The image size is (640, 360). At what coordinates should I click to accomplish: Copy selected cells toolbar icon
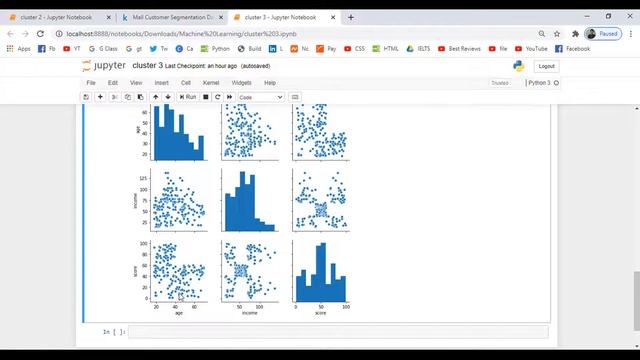coord(128,97)
